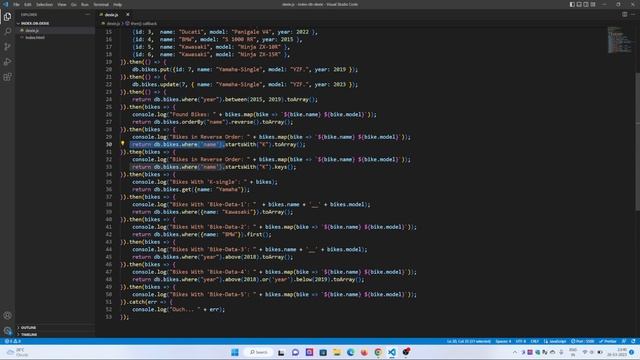The image size is (640, 360).
Task: Click the editor vertical scrollbar
Action: pyautogui.click(x=637, y=142)
